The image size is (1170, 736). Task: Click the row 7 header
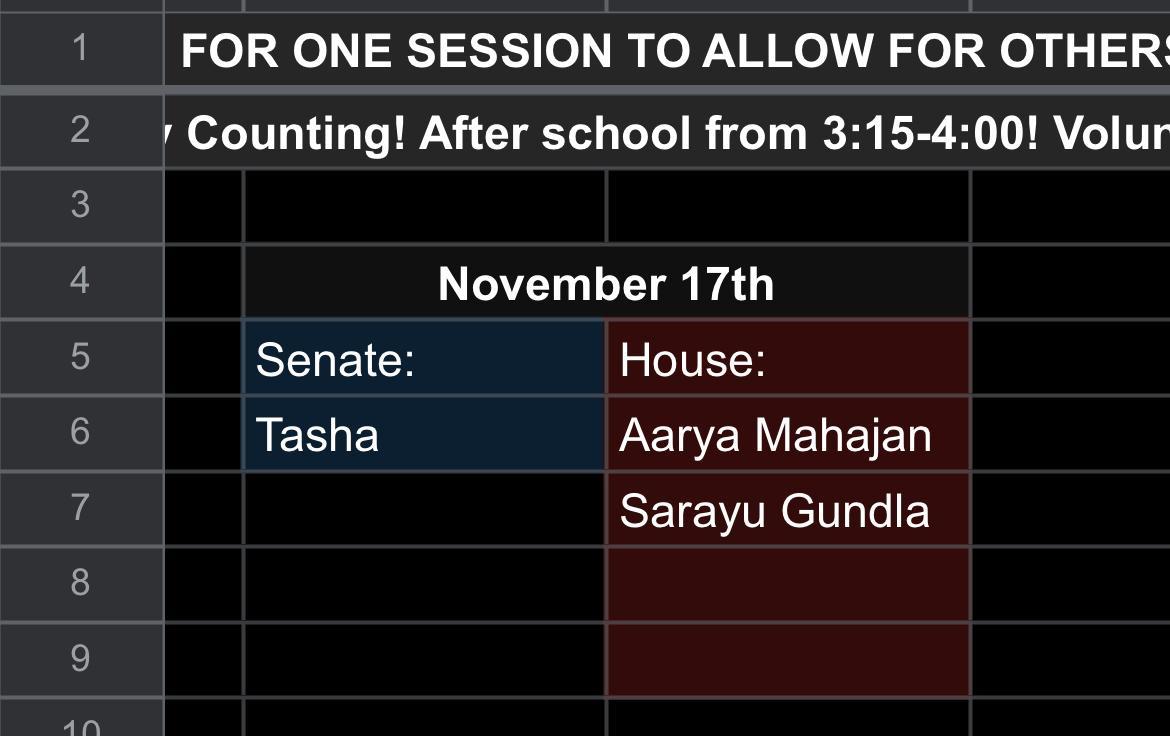(81, 508)
